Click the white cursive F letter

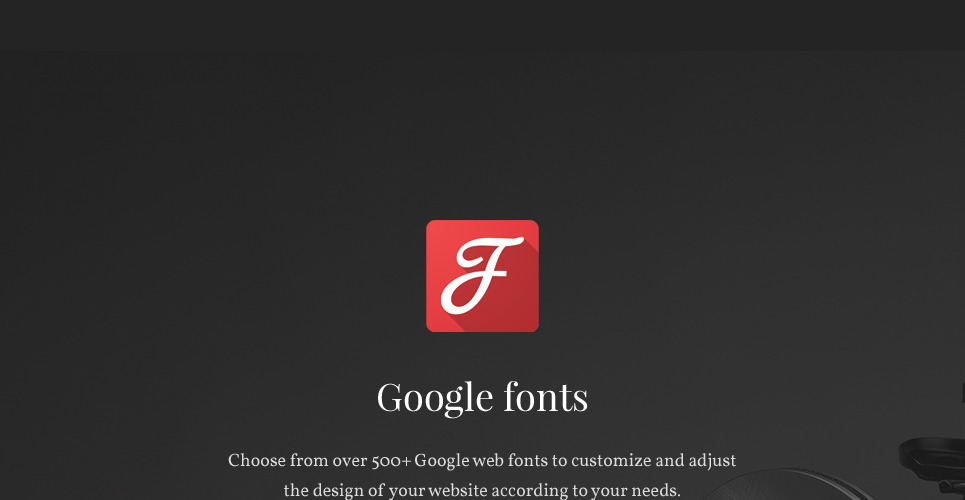click(480, 272)
